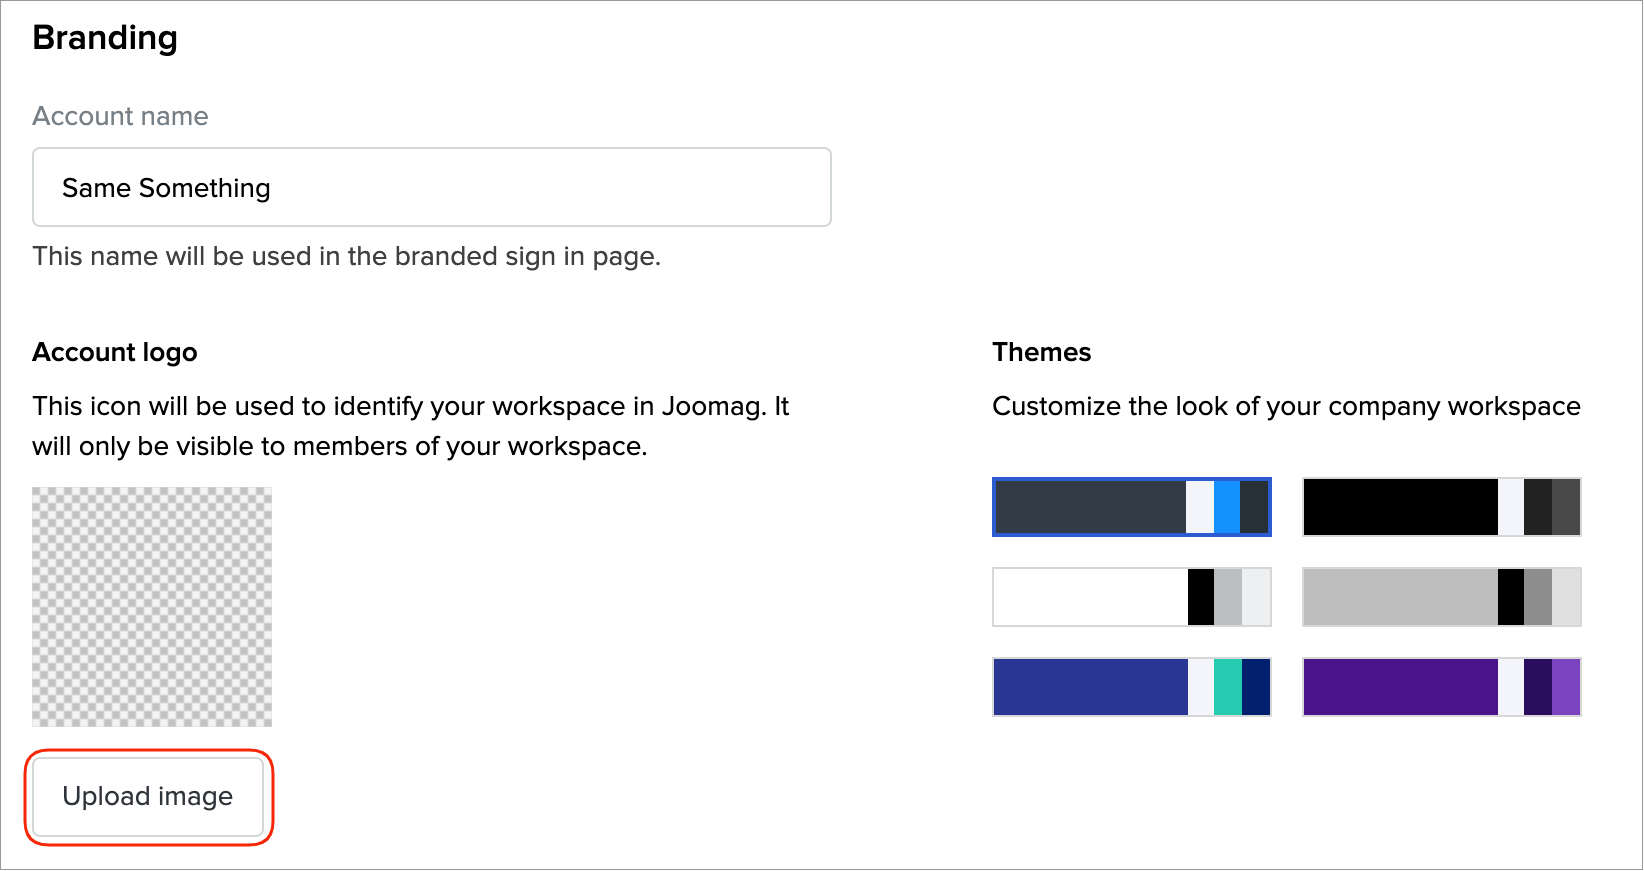Click the Upload image button
1644x871 pixels.
click(148, 796)
